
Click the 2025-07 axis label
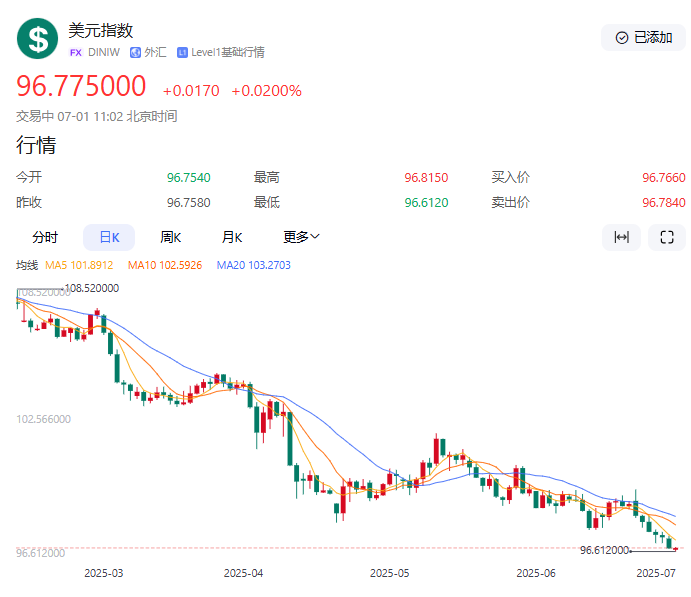[x=656, y=573]
